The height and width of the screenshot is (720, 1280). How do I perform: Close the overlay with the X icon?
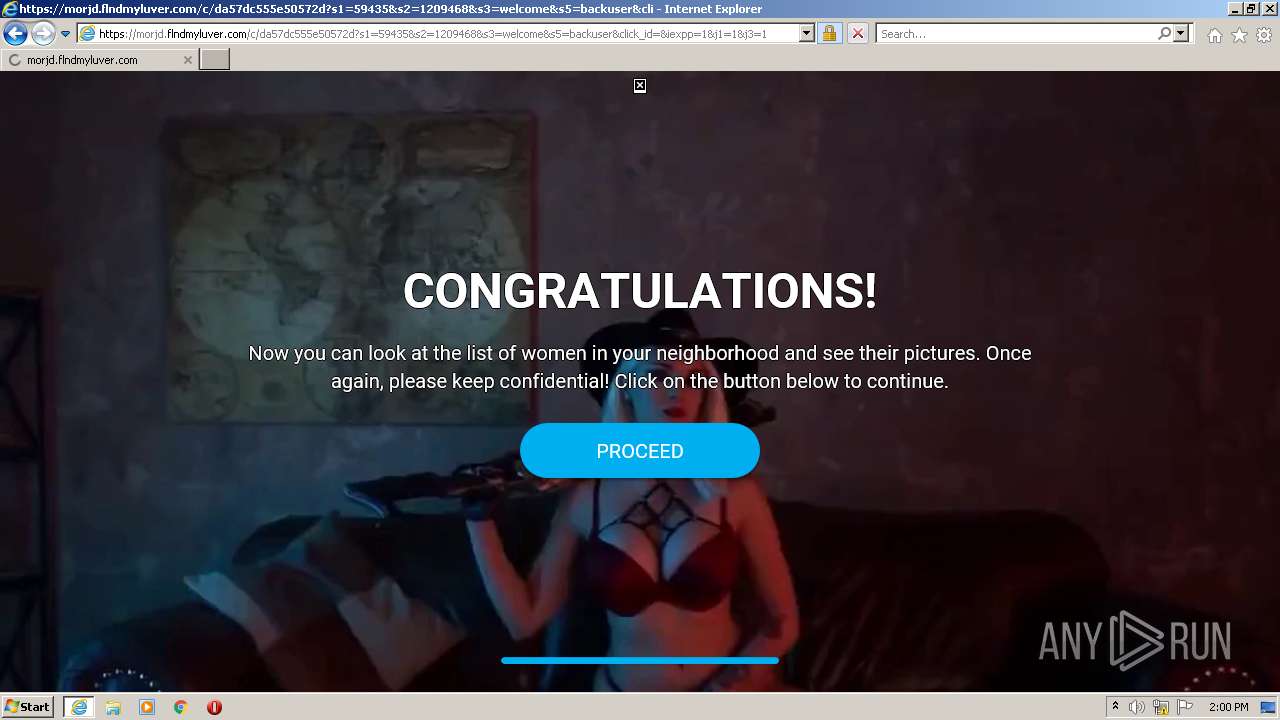640,86
